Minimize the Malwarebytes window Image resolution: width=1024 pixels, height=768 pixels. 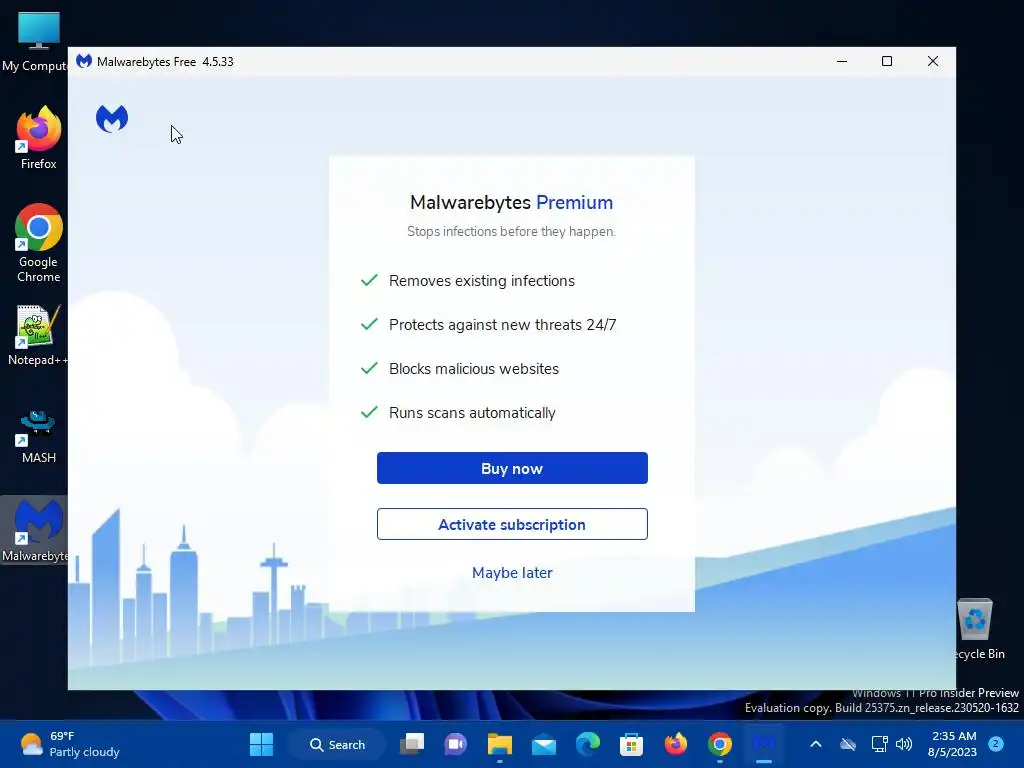[842, 61]
